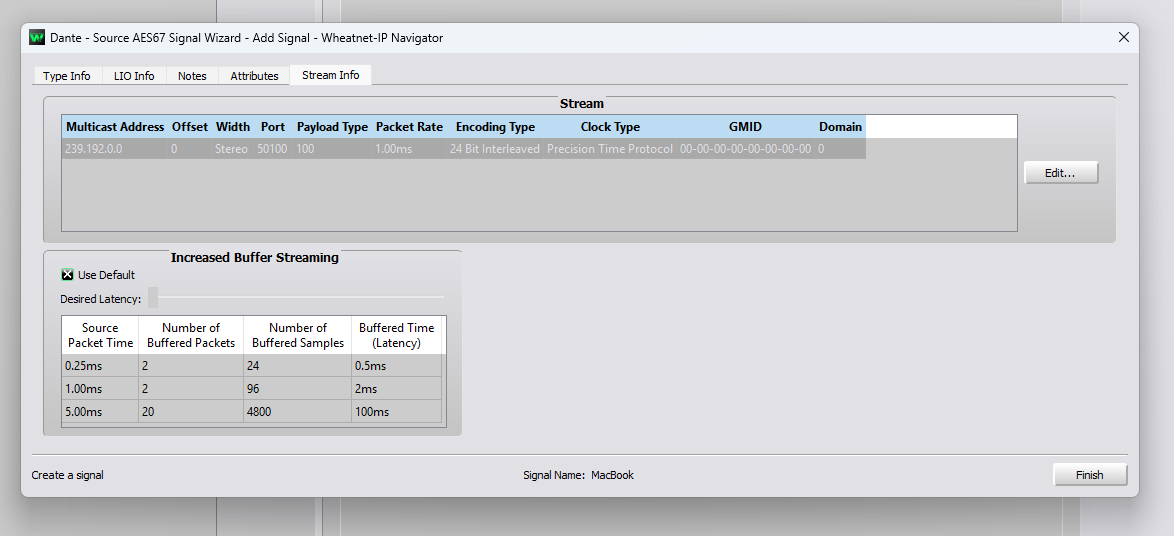The image size is (1174, 536).
Task: Click the 50100 port value
Action: tap(273, 149)
